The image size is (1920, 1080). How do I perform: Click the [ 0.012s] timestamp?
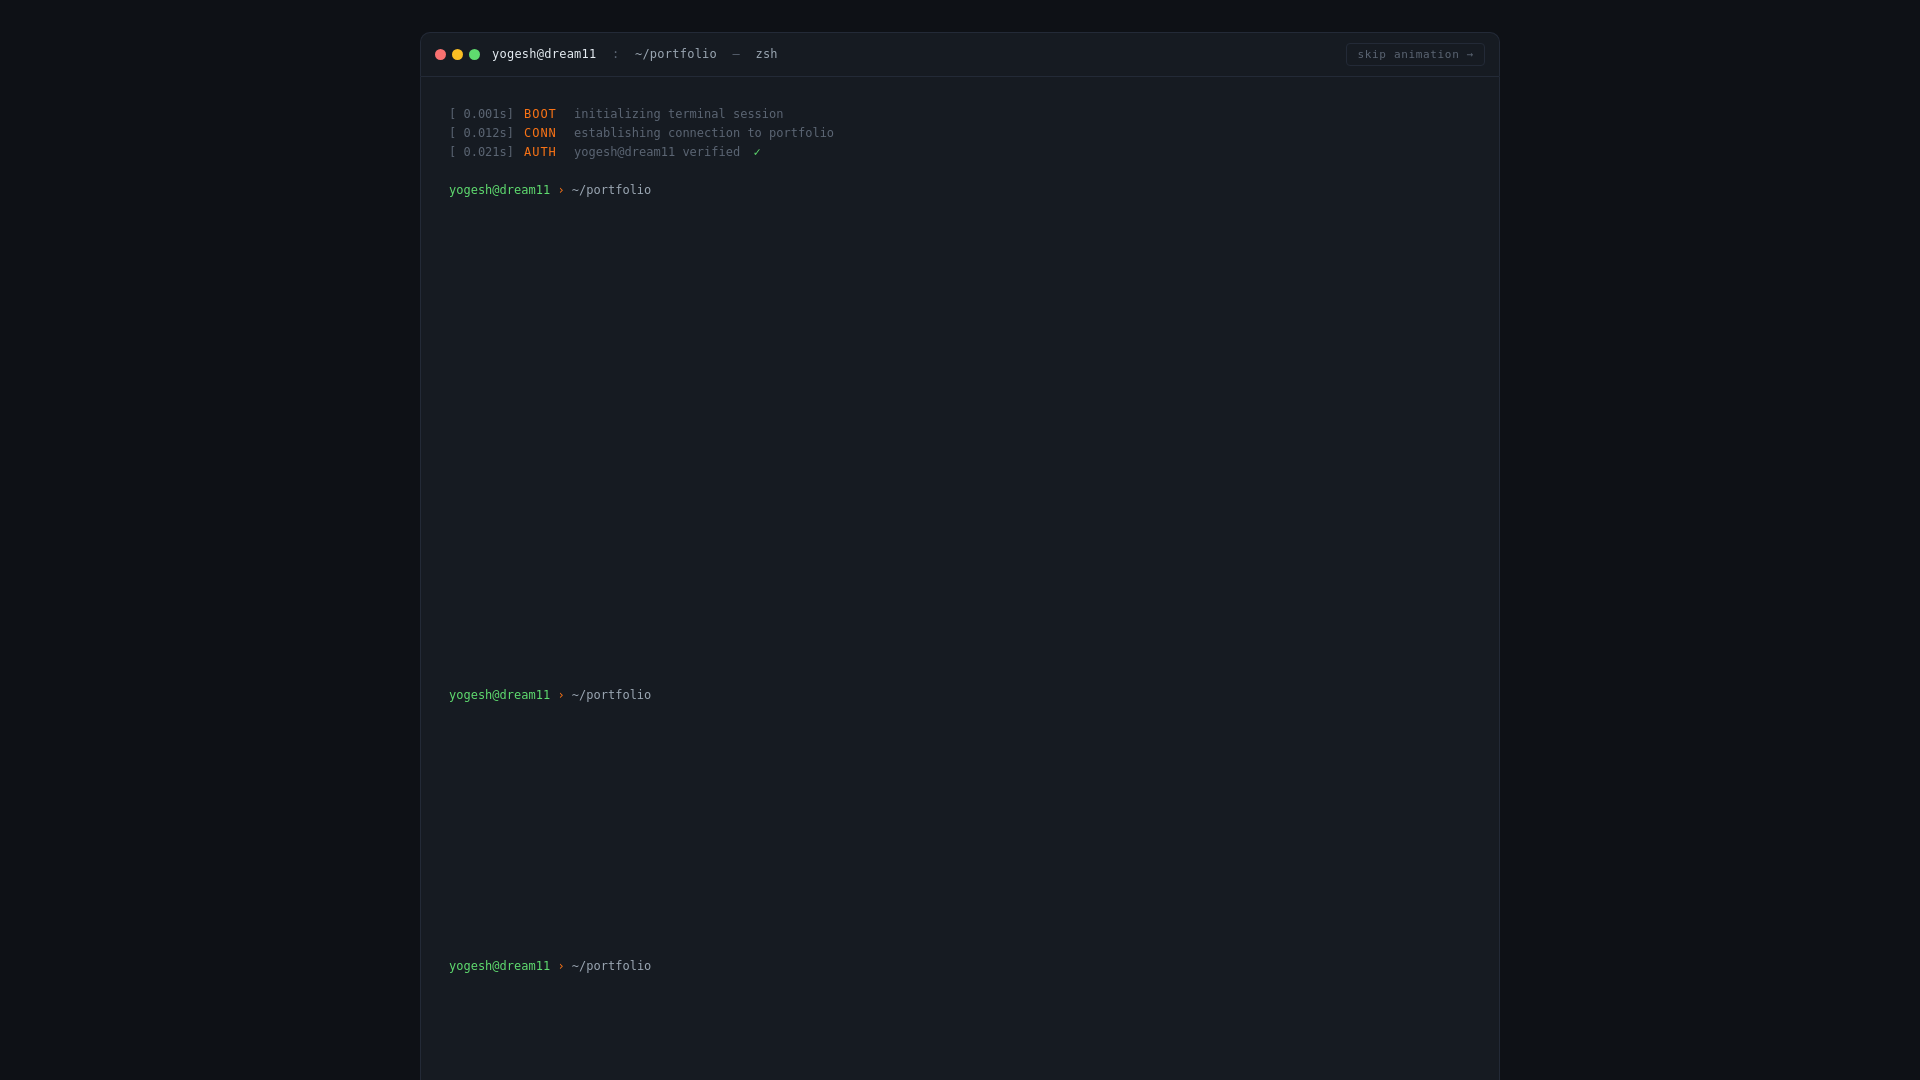point(481,133)
